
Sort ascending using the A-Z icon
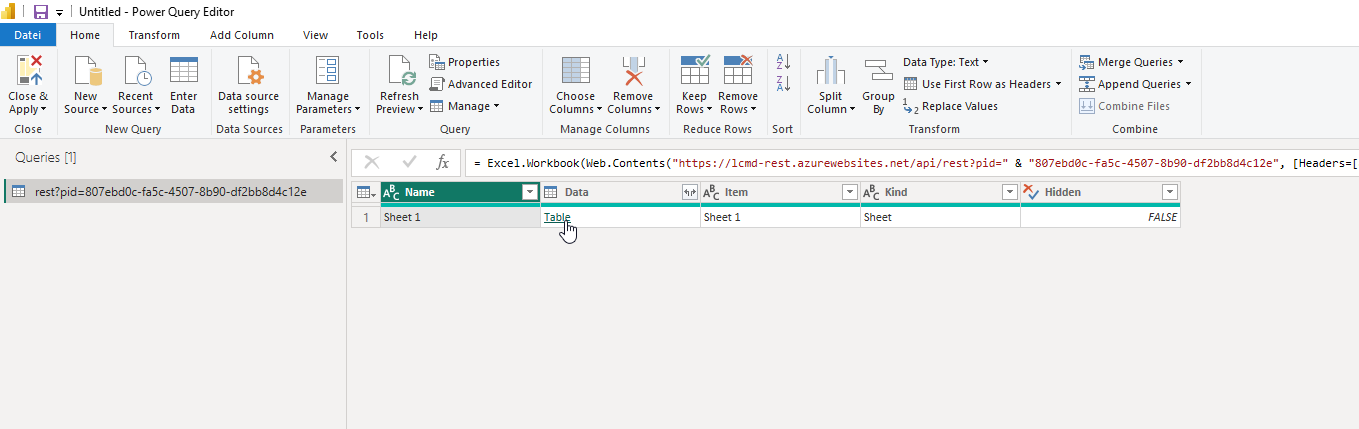(x=784, y=62)
